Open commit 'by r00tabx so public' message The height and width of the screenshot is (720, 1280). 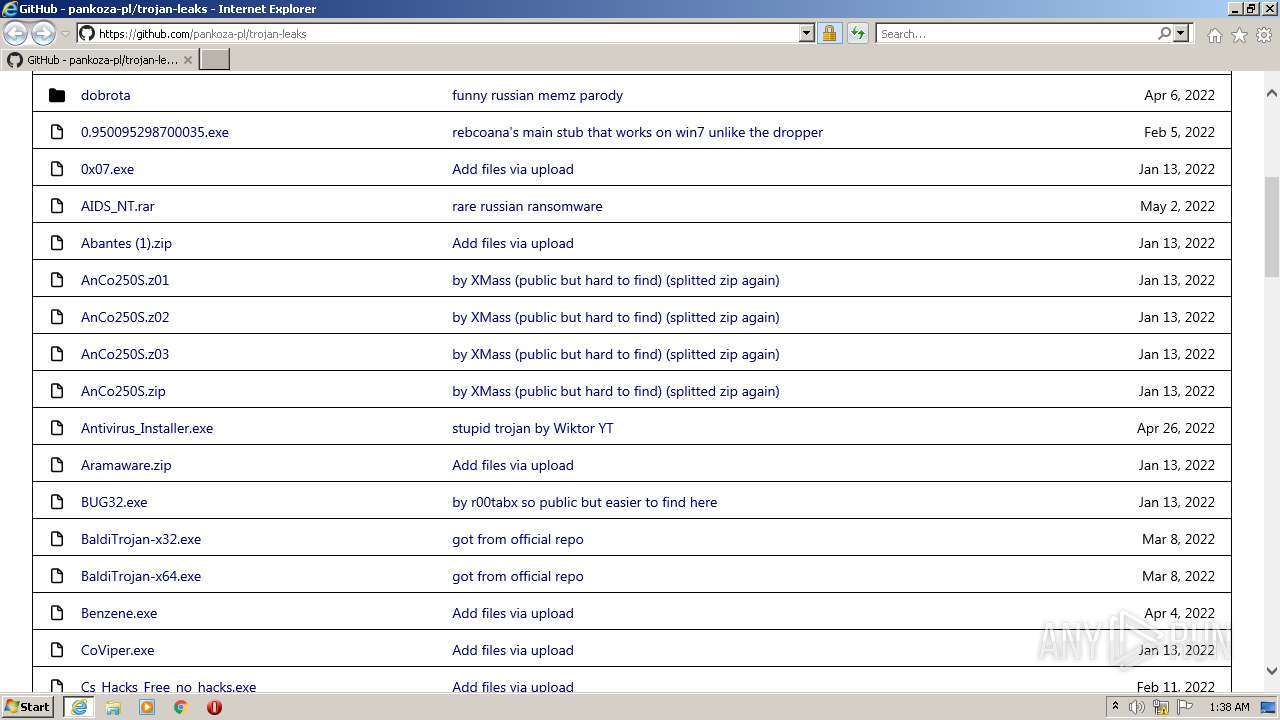point(585,502)
